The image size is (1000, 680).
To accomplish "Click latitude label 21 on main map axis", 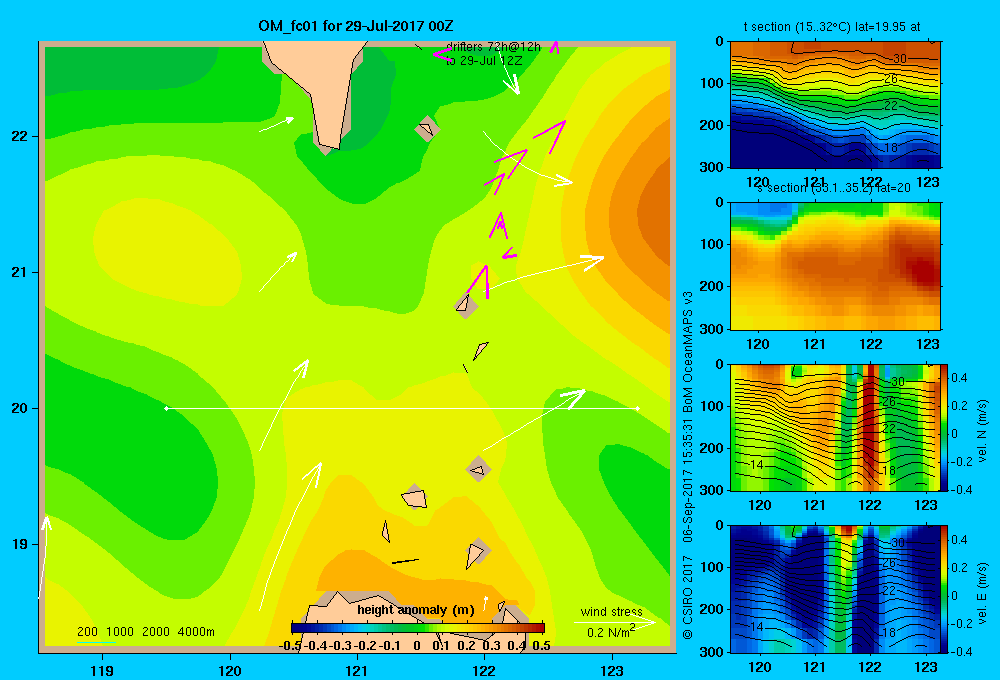I will [x=20, y=272].
